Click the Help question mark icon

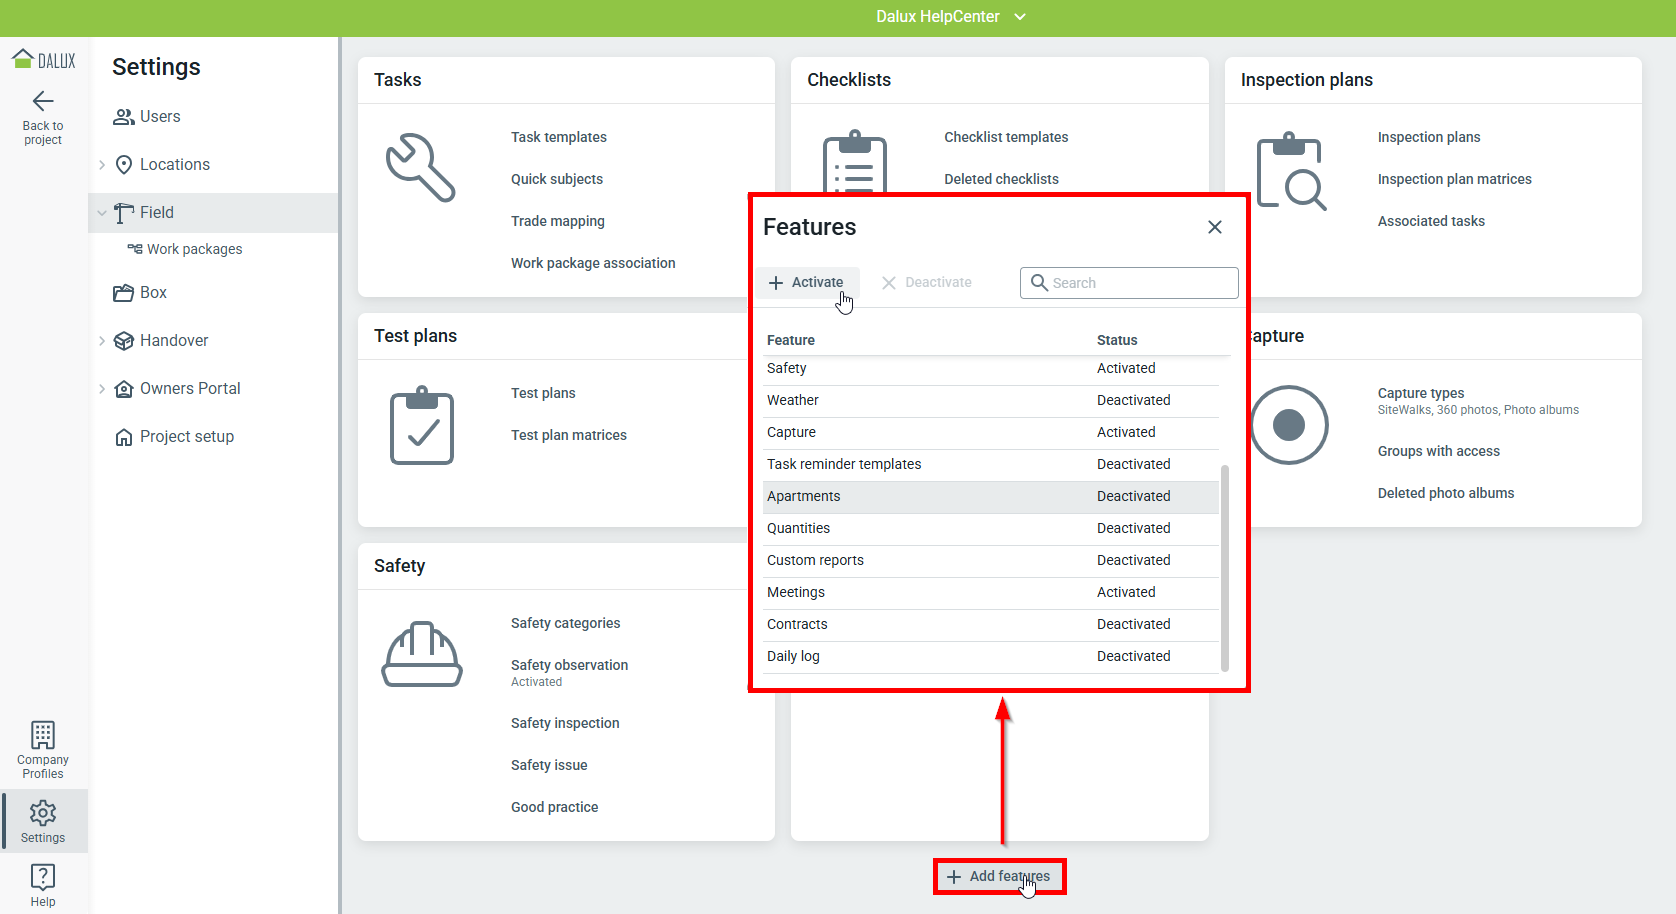click(x=43, y=877)
